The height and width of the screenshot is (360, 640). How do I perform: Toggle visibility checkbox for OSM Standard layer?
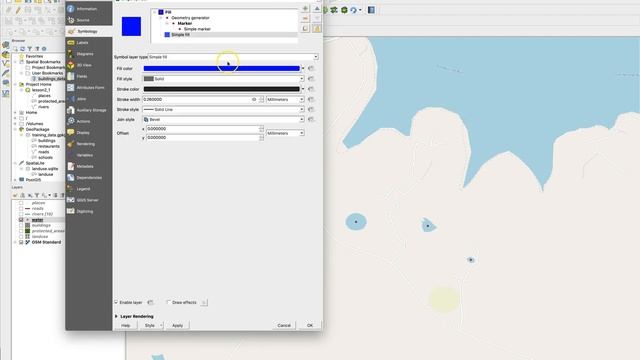[x=21, y=242]
